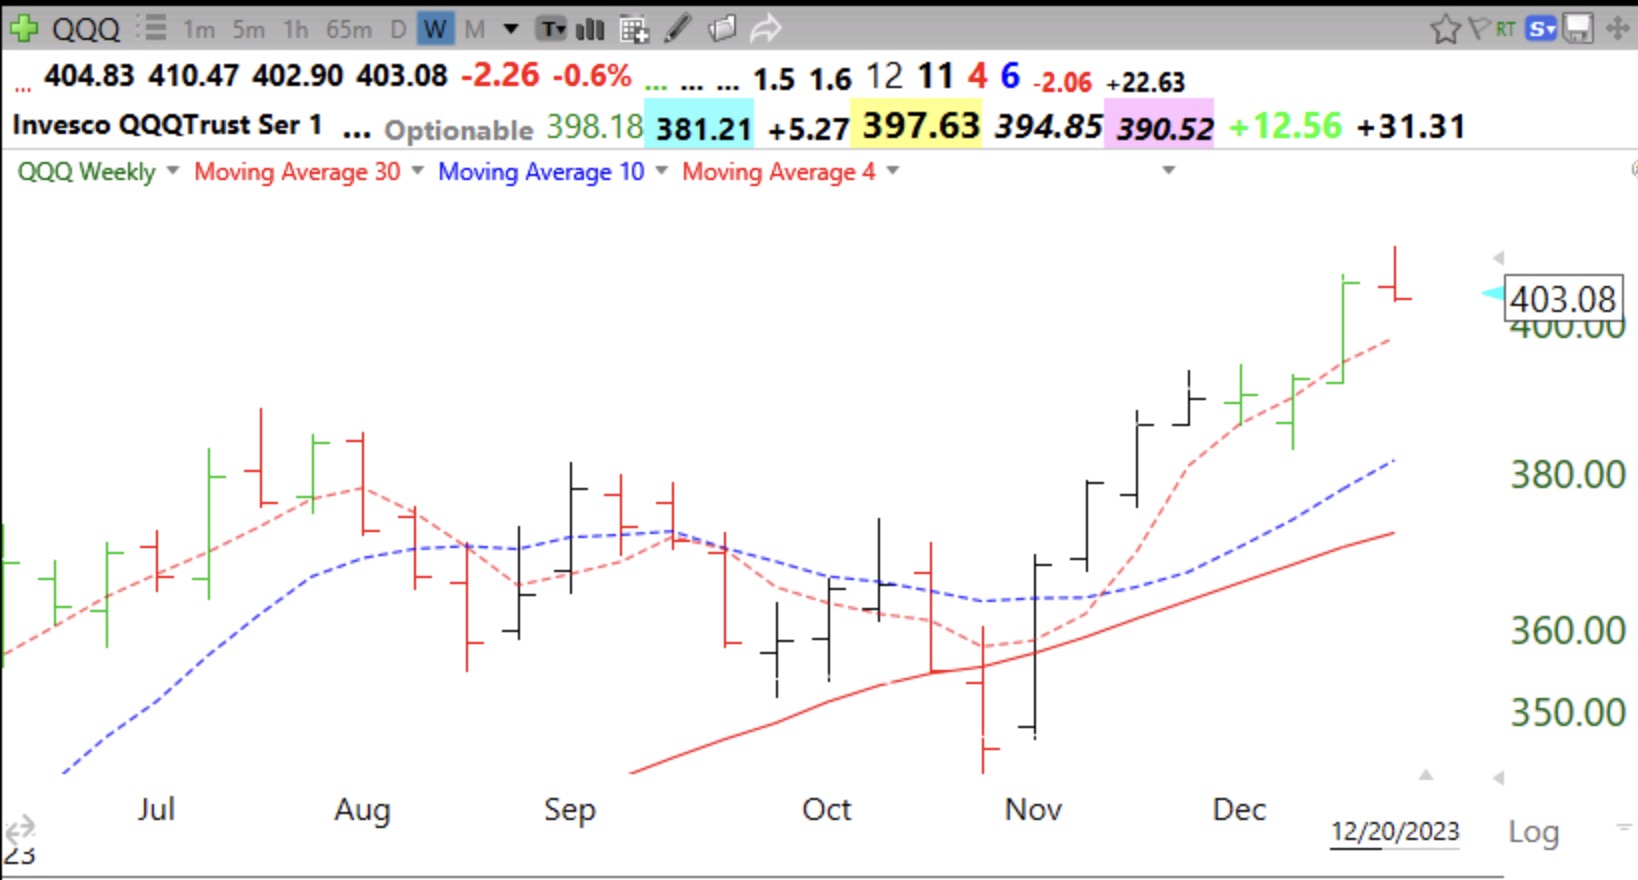Switch to 5m timeframe

pyautogui.click(x=249, y=30)
